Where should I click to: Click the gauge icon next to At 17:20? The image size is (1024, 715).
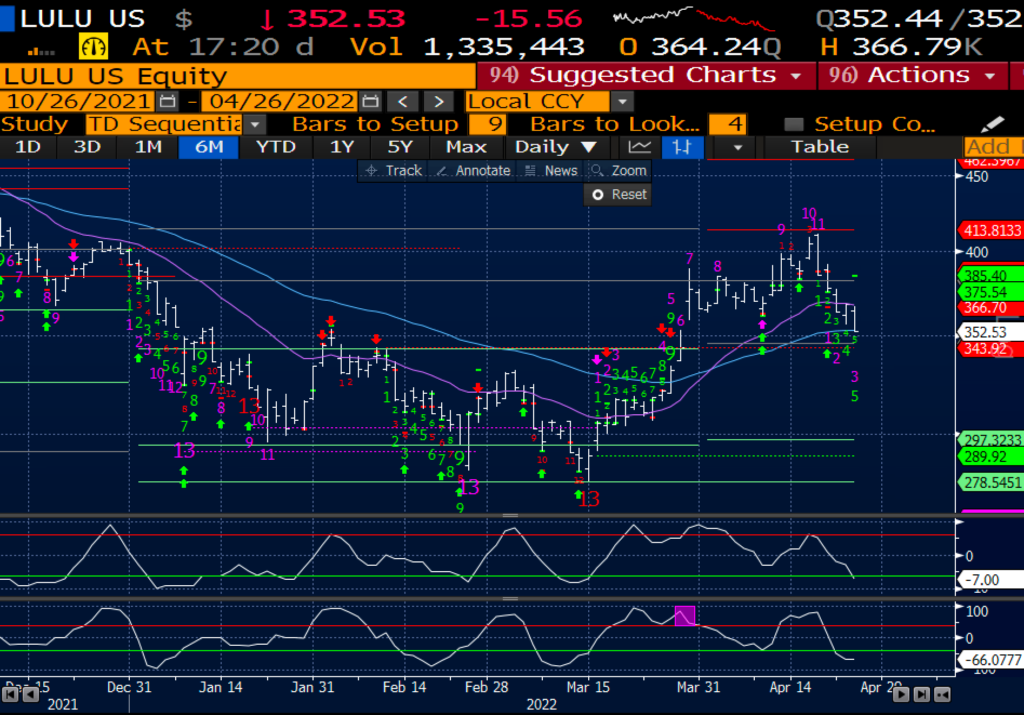pos(93,47)
